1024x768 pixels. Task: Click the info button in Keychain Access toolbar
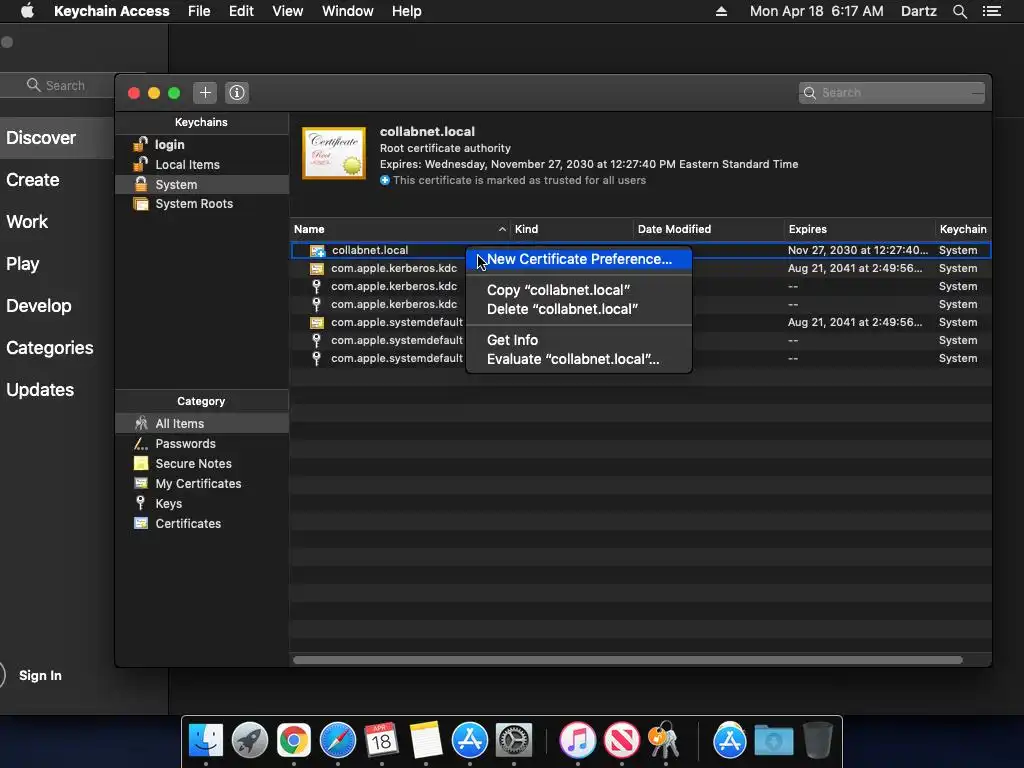coord(237,93)
